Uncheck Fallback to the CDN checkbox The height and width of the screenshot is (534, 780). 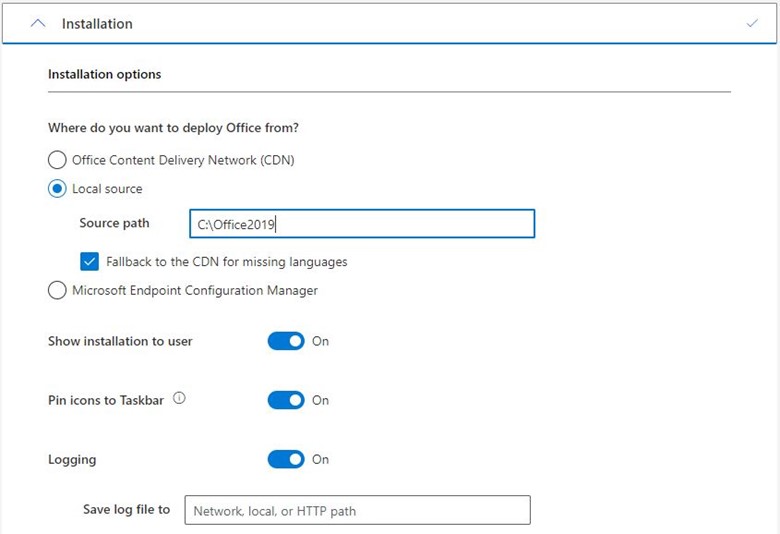click(90, 261)
